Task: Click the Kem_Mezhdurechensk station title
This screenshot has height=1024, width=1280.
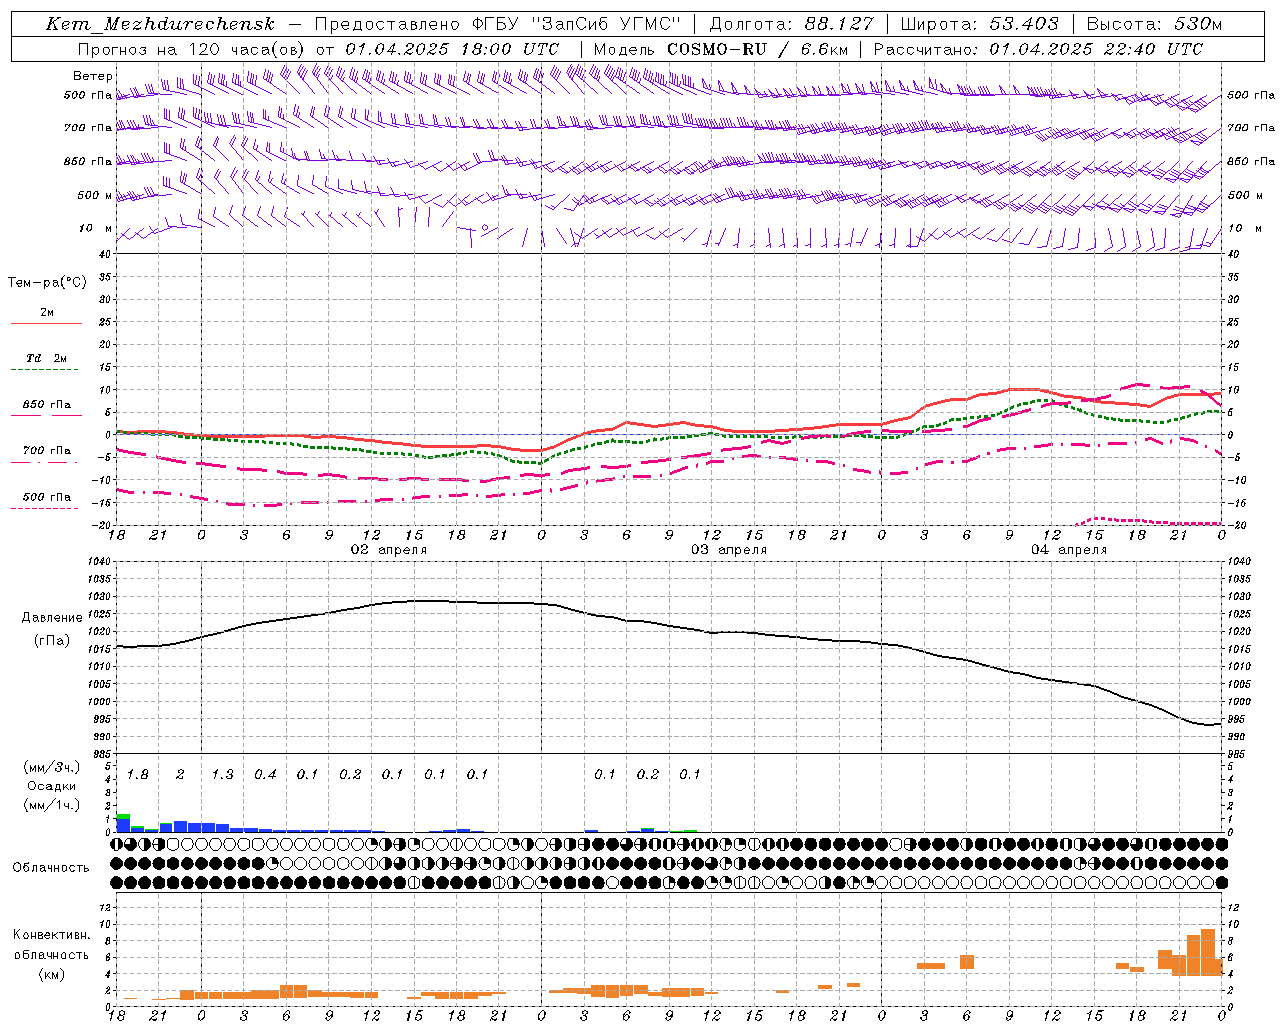Action: click(160, 24)
